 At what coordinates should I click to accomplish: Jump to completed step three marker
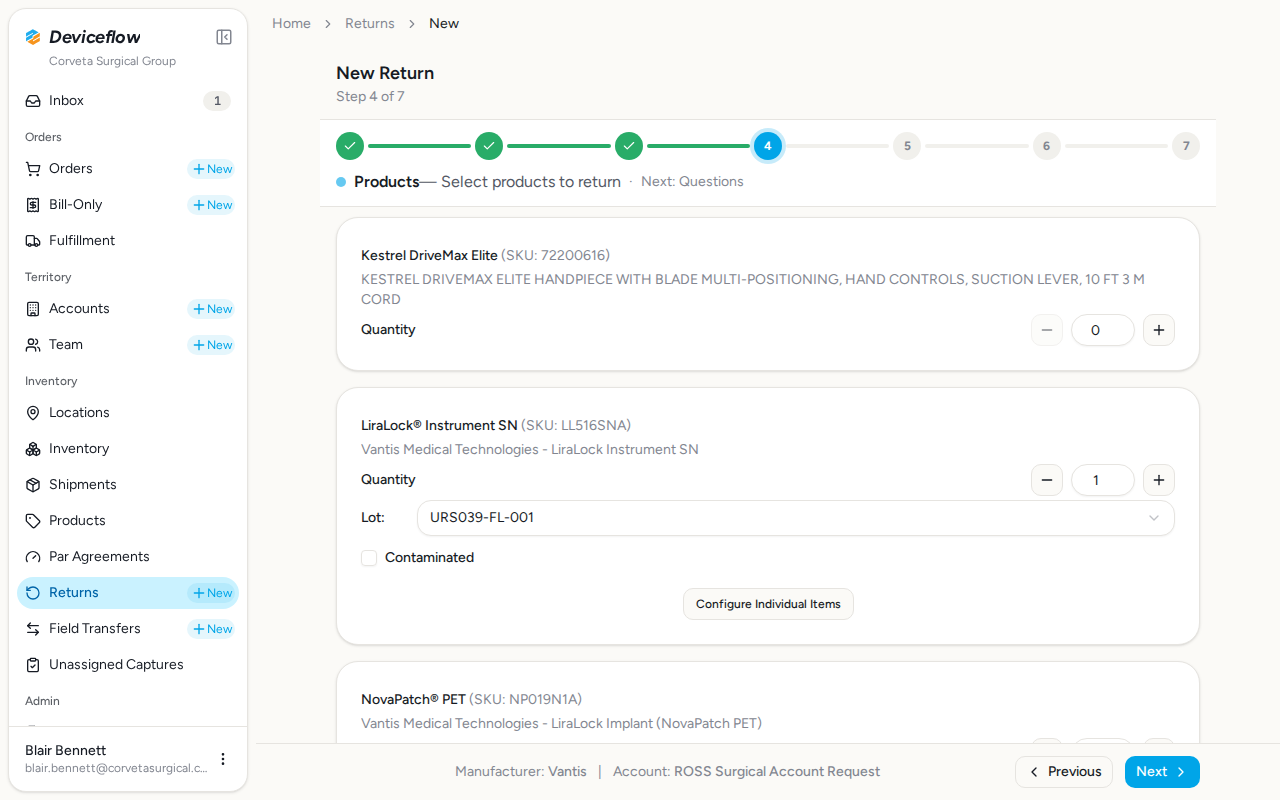click(629, 146)
